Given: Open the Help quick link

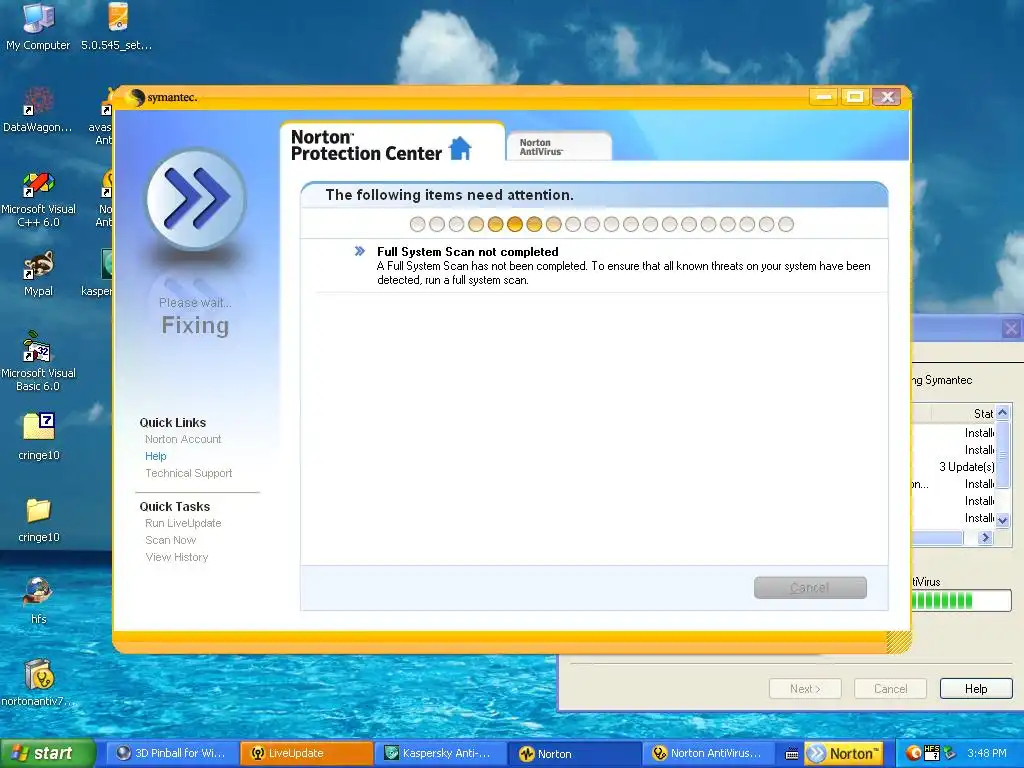Looking at the screenshot, I should [x=155, y=456].
